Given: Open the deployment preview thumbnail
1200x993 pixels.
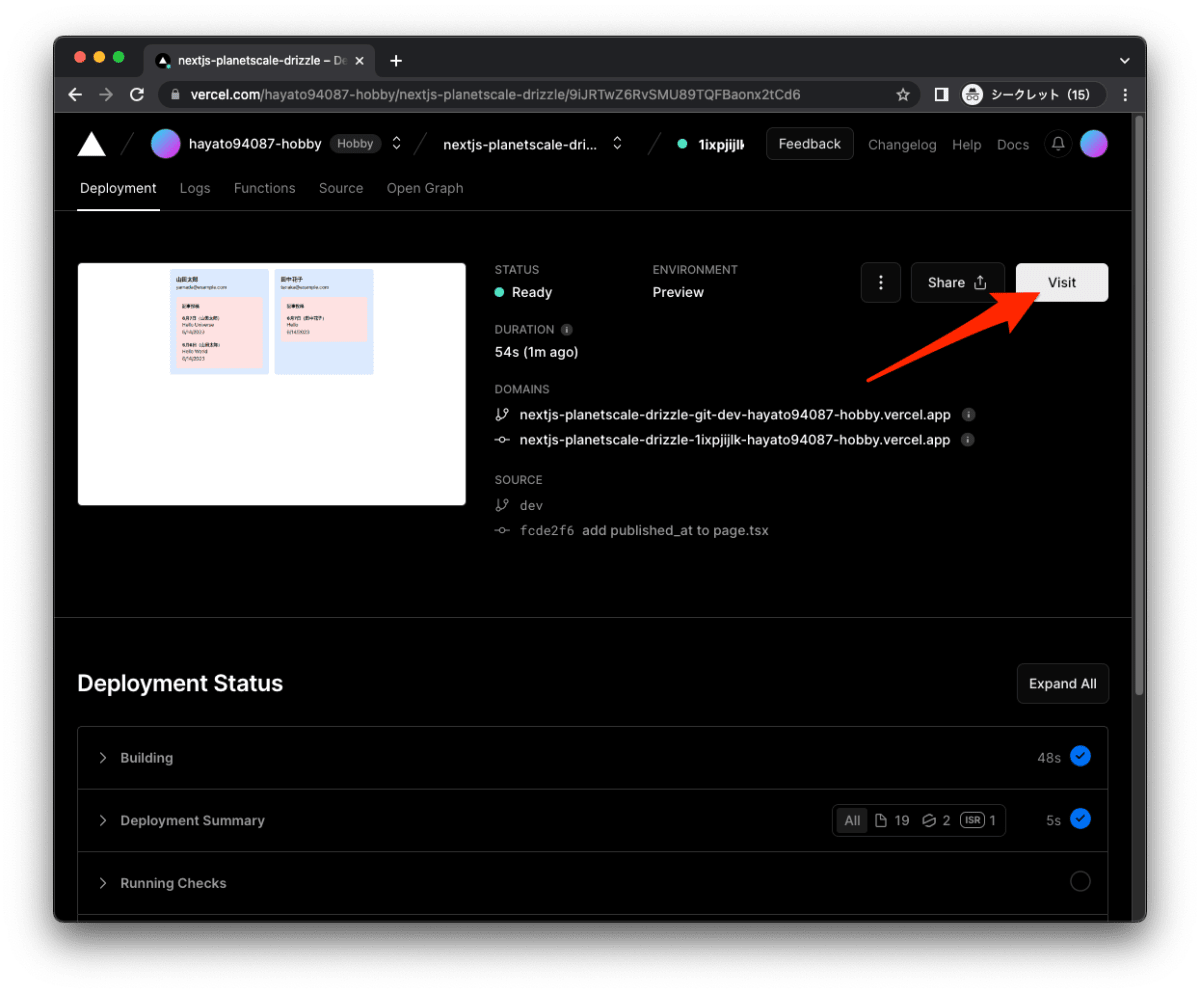Looking at the screenshot, I should 272,384.
